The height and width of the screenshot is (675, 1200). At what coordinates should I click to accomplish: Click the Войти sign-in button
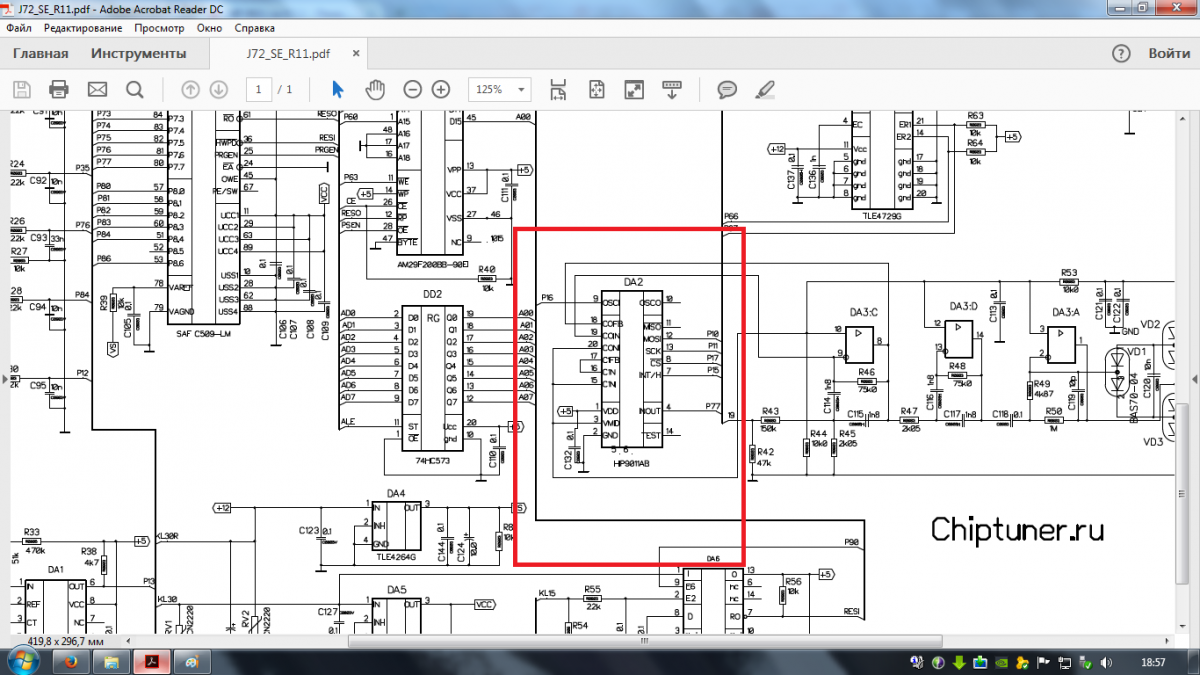click(x=1169, y=53)
